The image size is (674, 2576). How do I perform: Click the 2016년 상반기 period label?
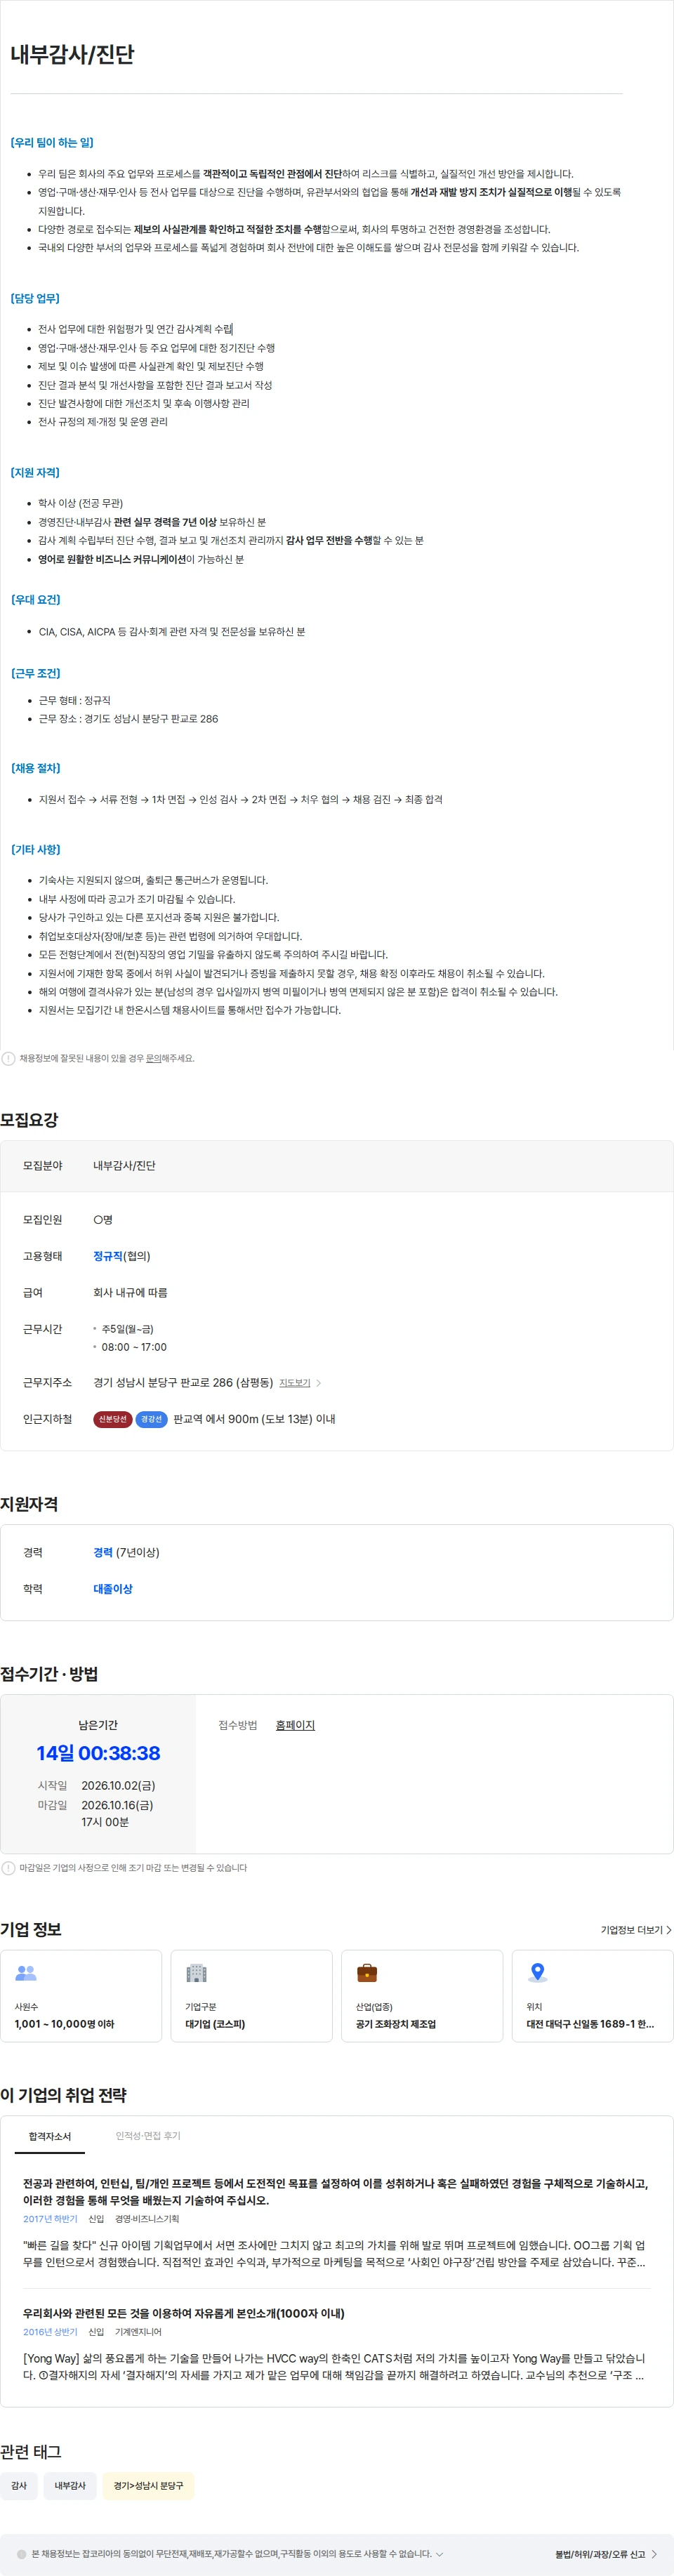[50, 2331]
